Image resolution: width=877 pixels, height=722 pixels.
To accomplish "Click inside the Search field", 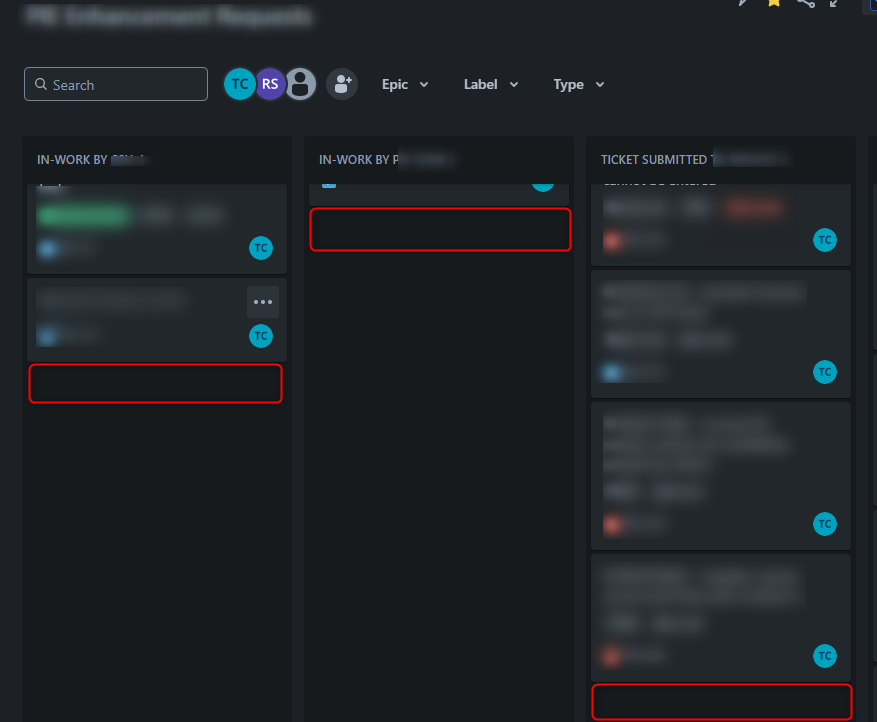I will point(115,84).
